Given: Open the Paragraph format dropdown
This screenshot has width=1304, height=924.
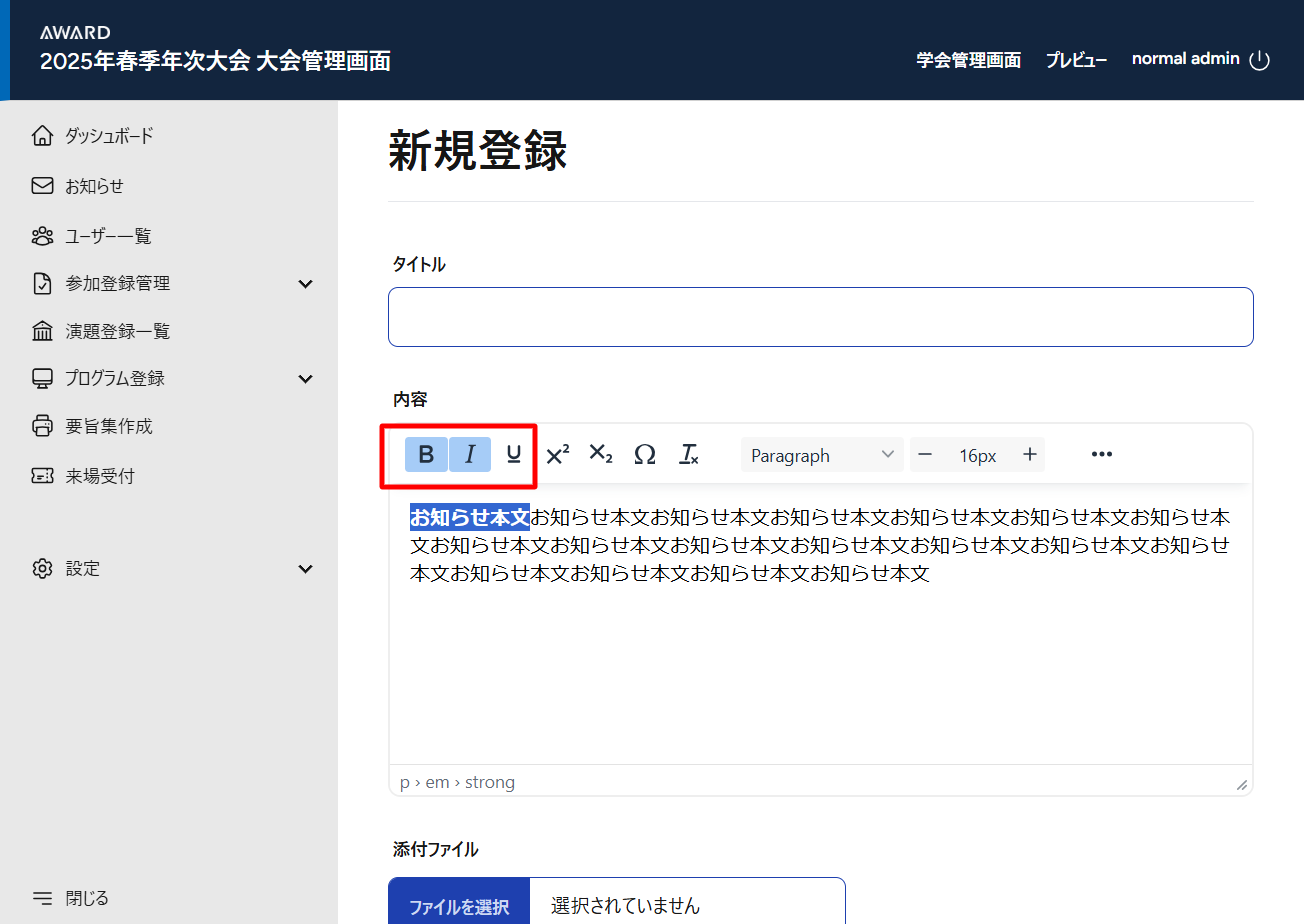Looking at the screenshot, I should click(x=822, y=455).
